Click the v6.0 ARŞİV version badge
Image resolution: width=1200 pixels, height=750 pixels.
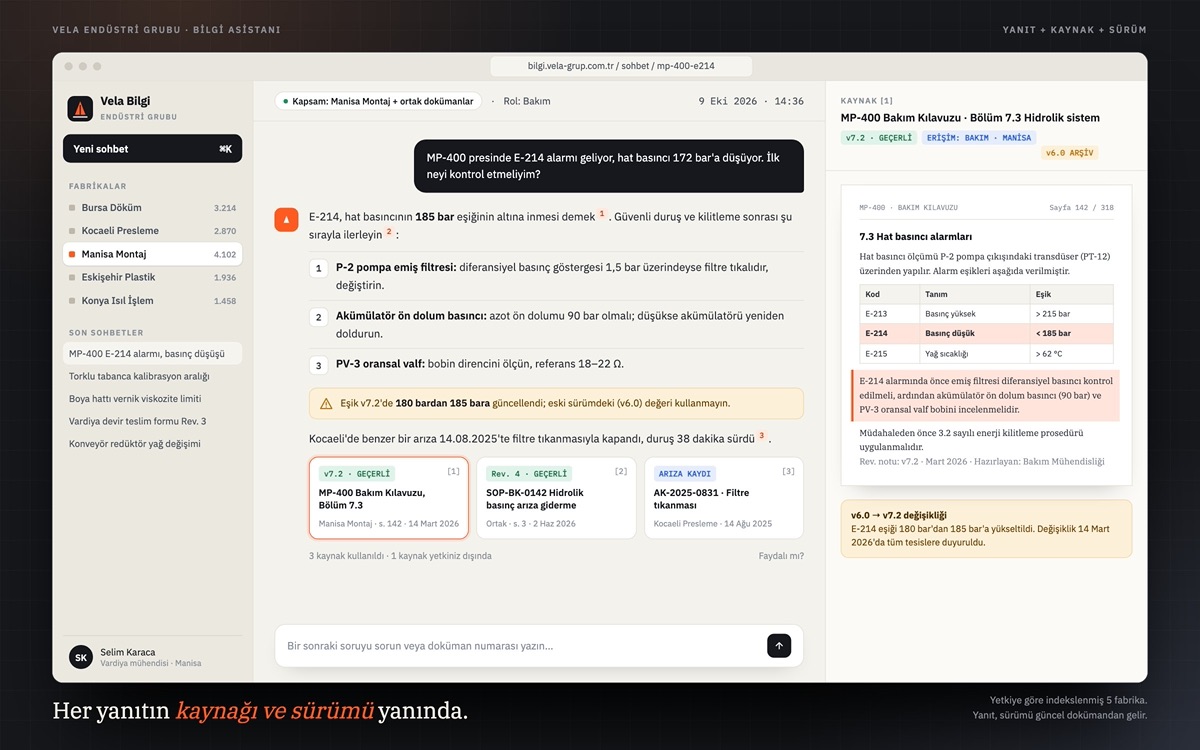[1070, 153]
